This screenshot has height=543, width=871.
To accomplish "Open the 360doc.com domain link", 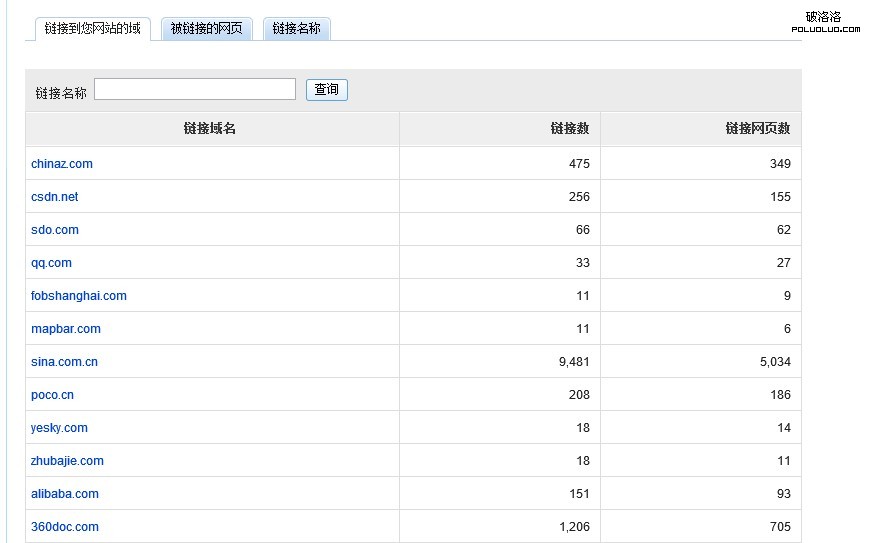I will (x=65, y=527).
